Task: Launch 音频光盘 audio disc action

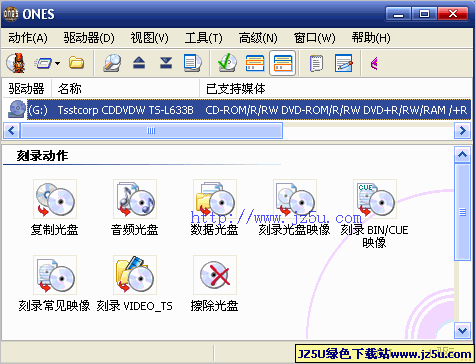Action: click(135, 208)
